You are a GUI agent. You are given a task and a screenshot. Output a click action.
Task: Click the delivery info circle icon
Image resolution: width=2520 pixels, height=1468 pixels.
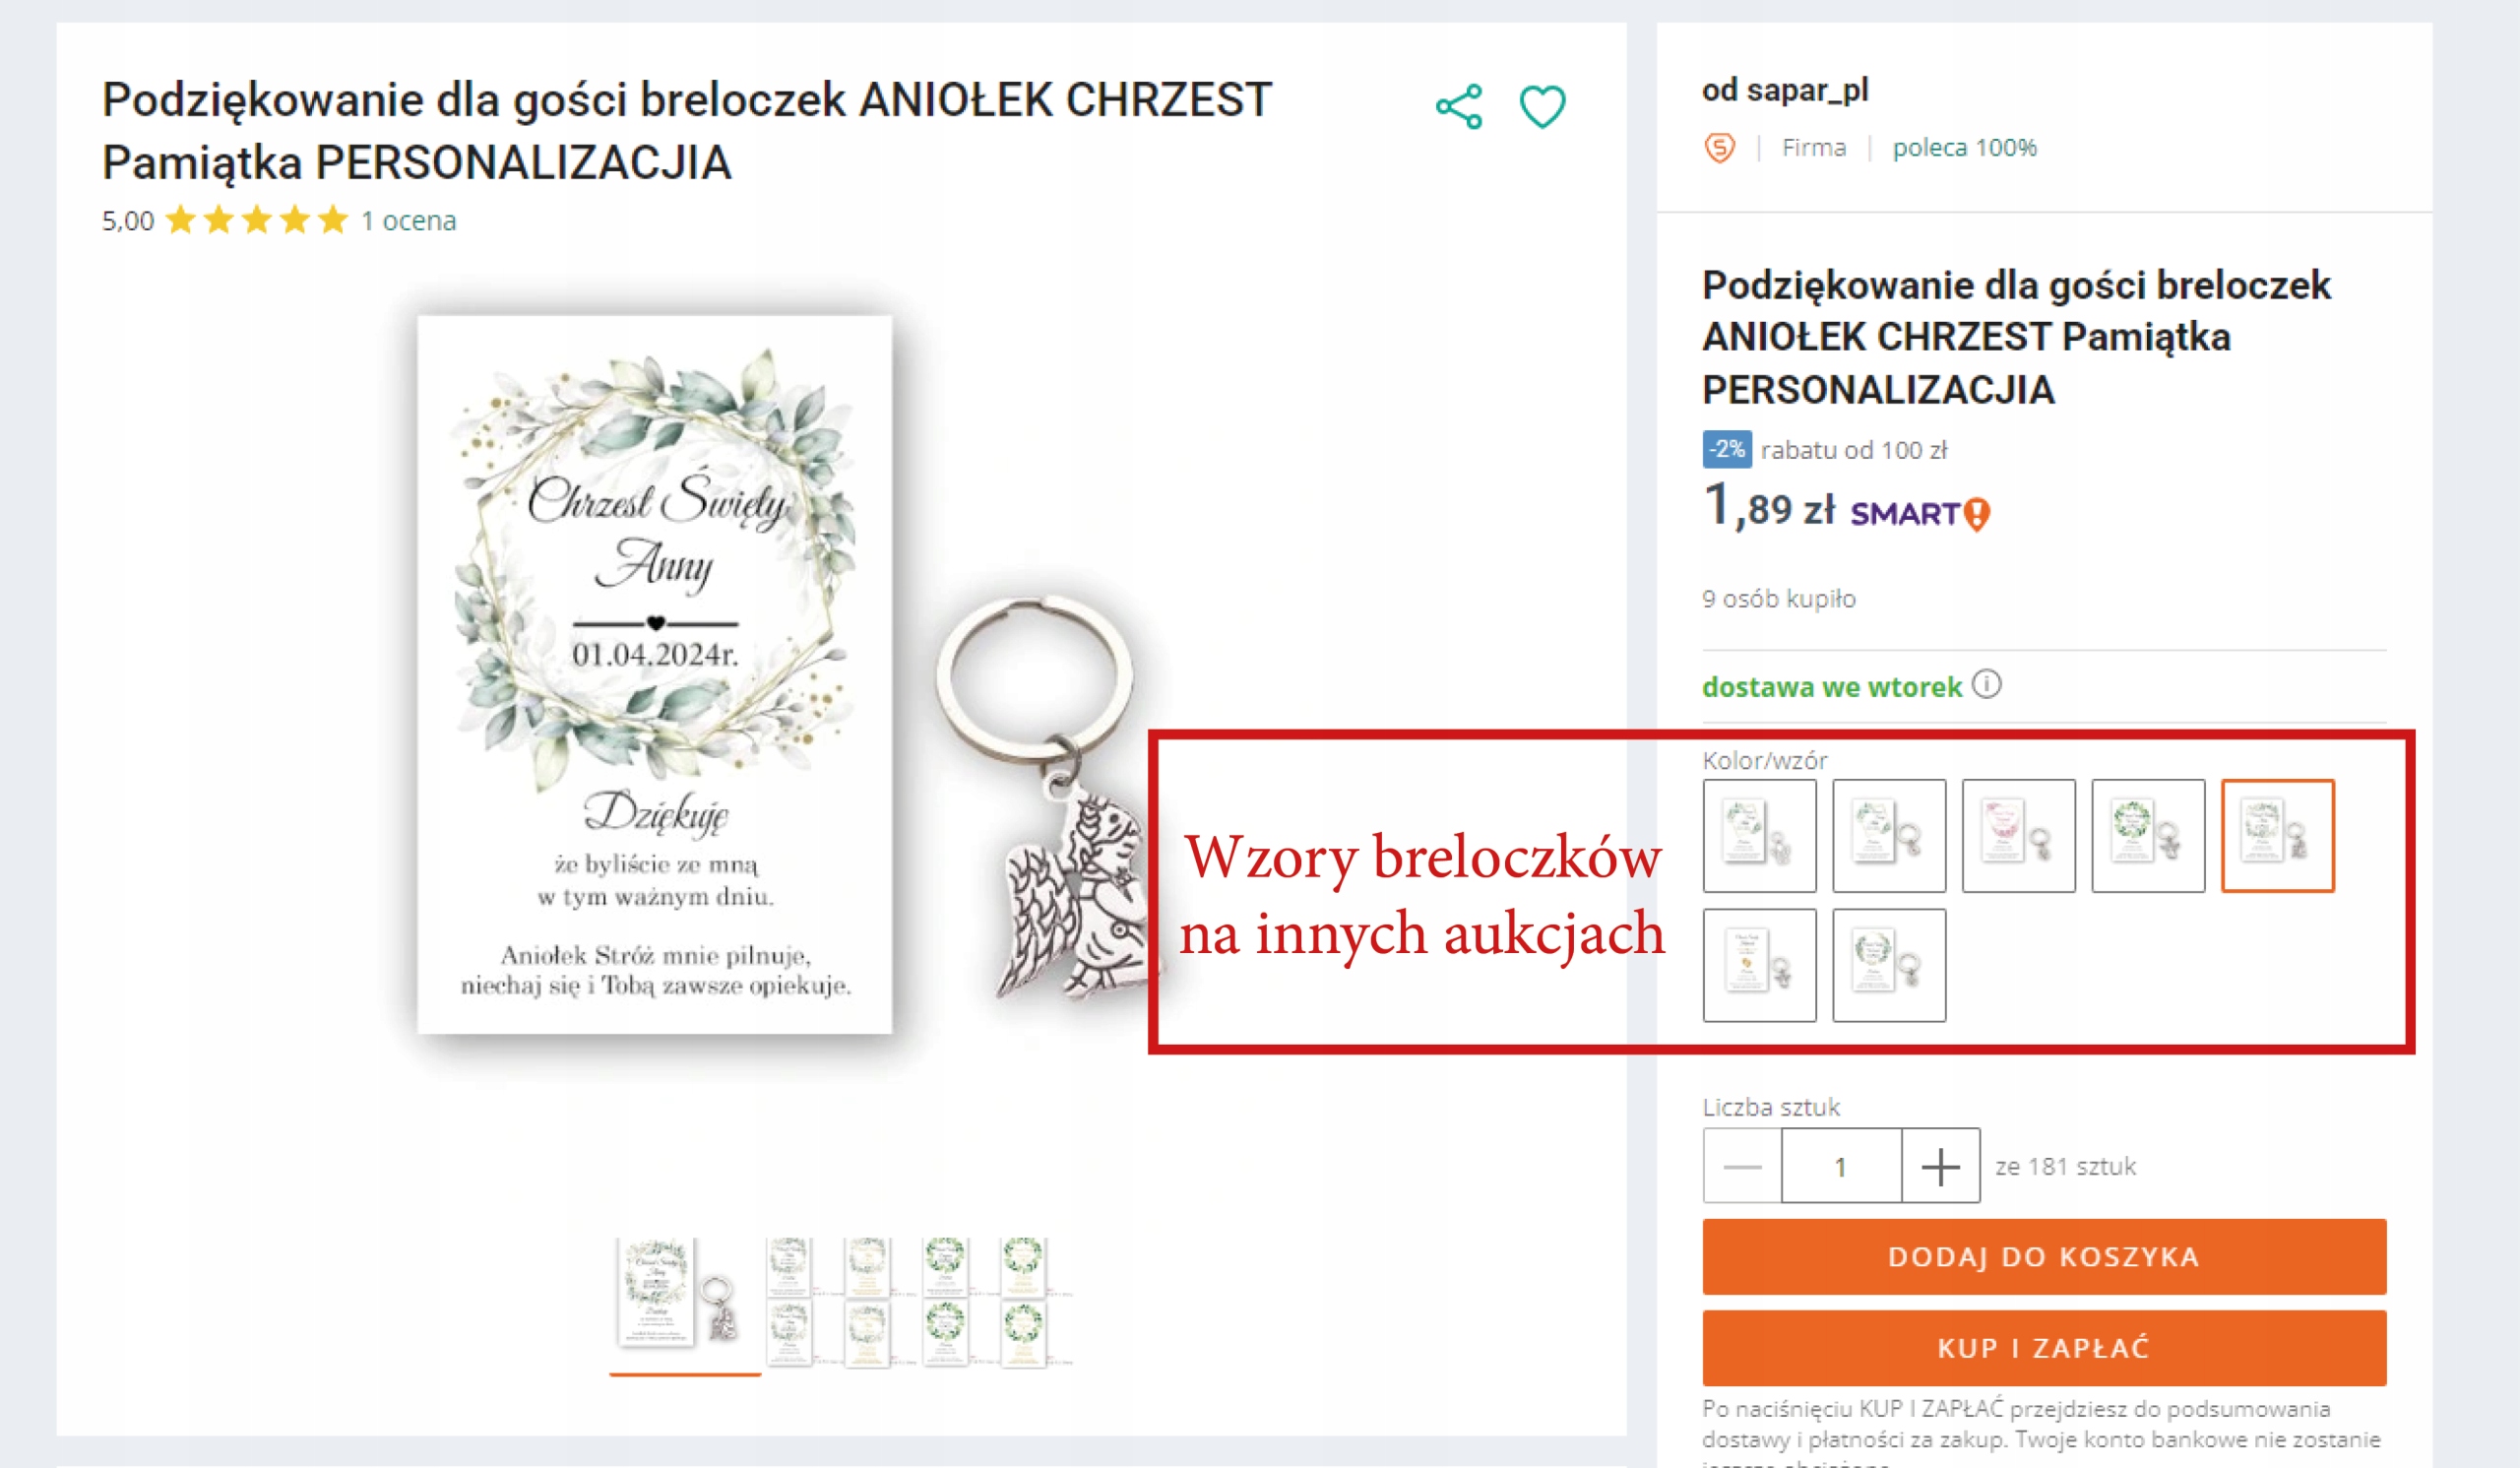1986,685
